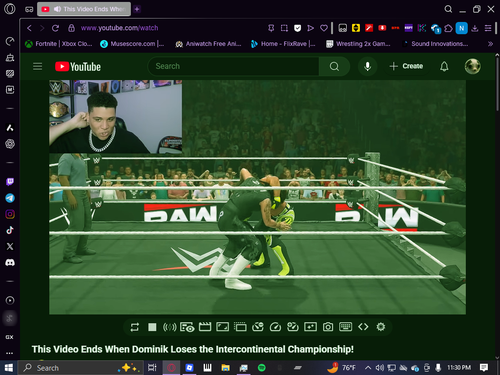Open the YouTube account avatar menu
The height and width of the screenshot is (375, 500).
point(473,66)
